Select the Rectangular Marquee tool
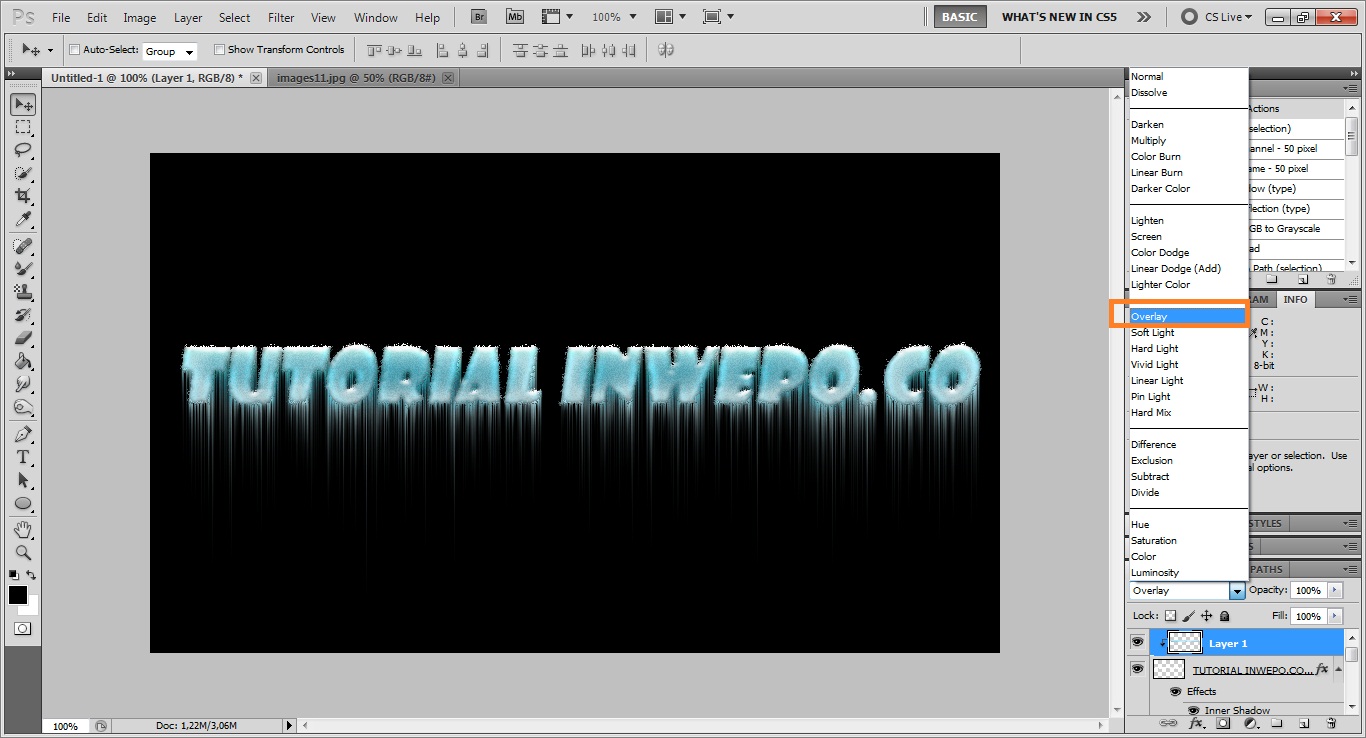 click(23, 127)
